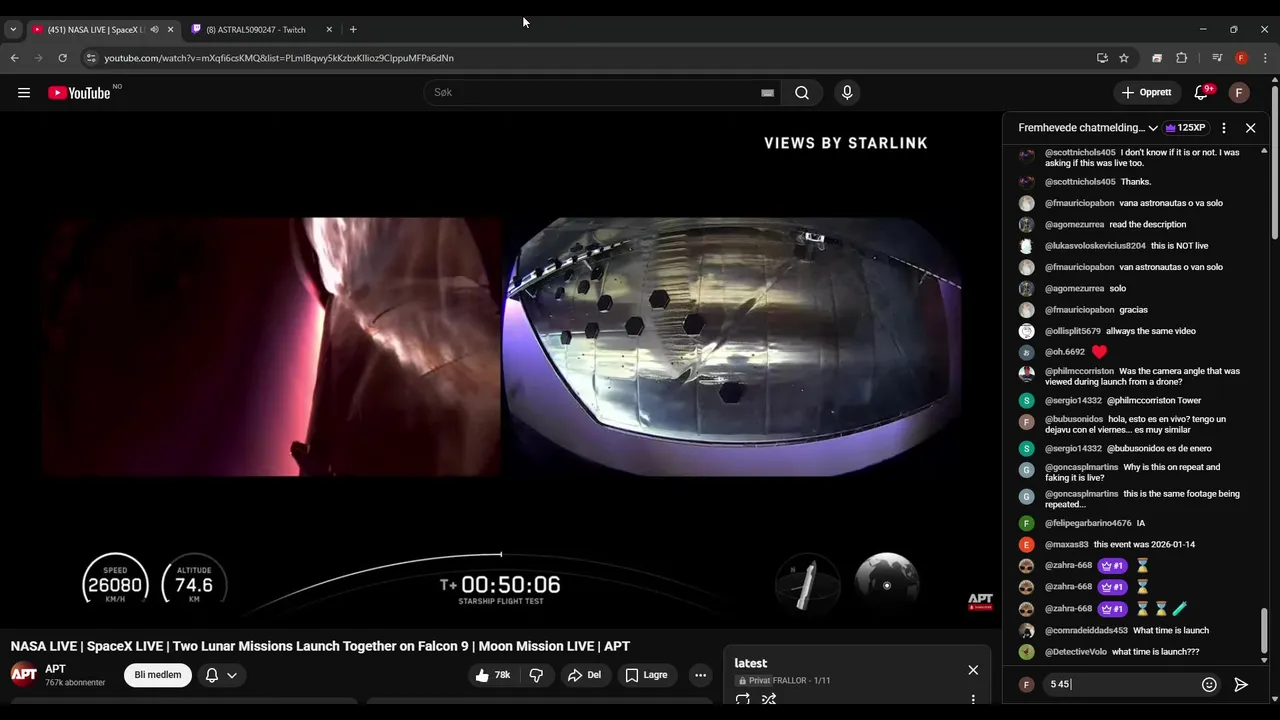Screen dimensions: 1280x720
Task: Close the 'latest' playlist panel
Action: tap(973, 670)
